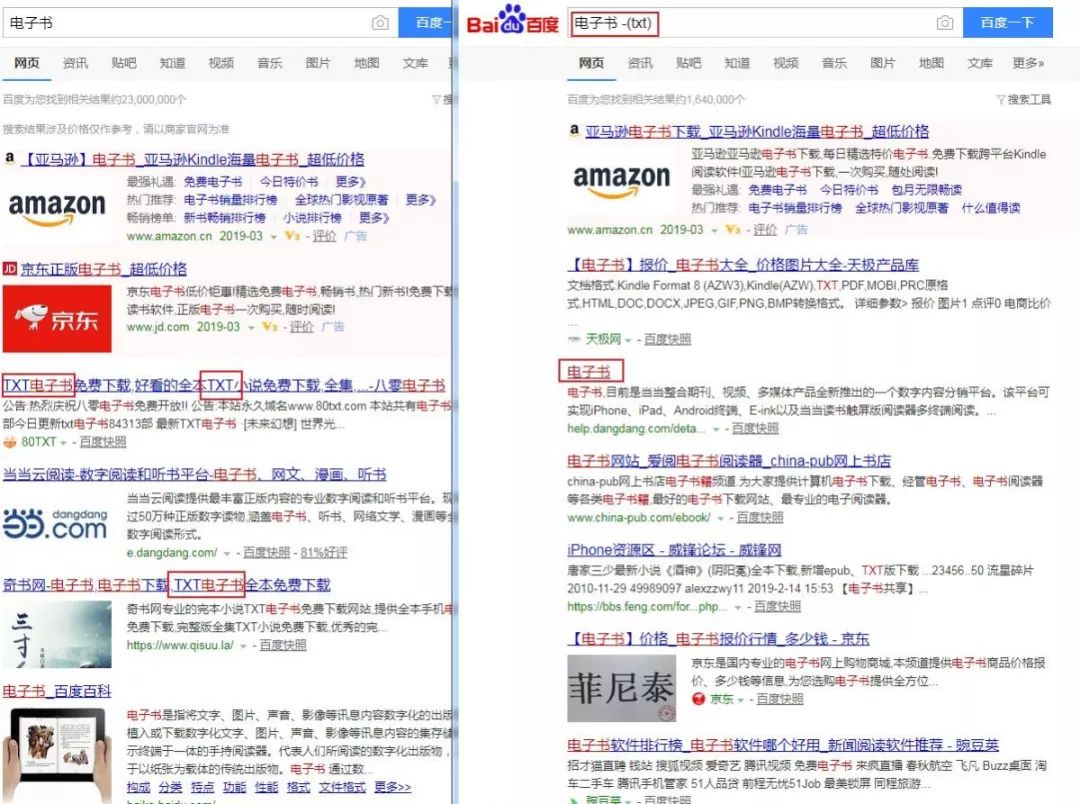
Task: Open the 贴吧 tab in left window
Action: point(123,63)
